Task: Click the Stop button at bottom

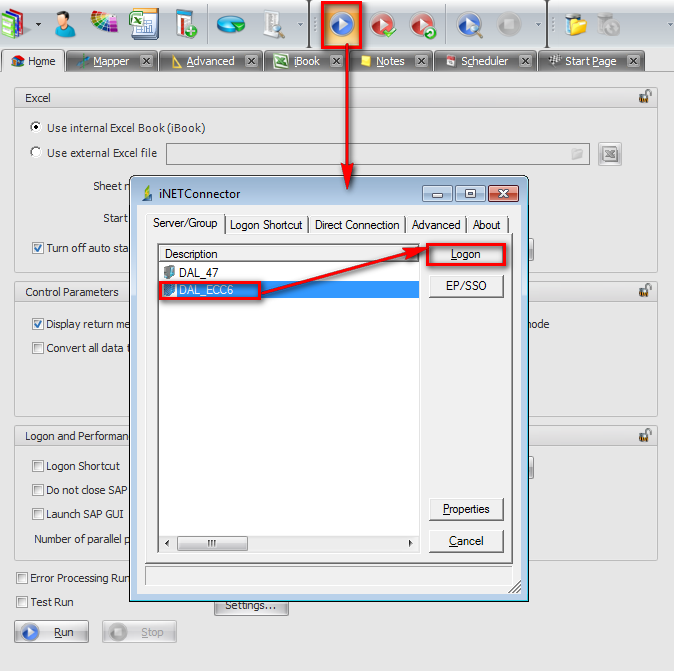Action: [139, 632]
